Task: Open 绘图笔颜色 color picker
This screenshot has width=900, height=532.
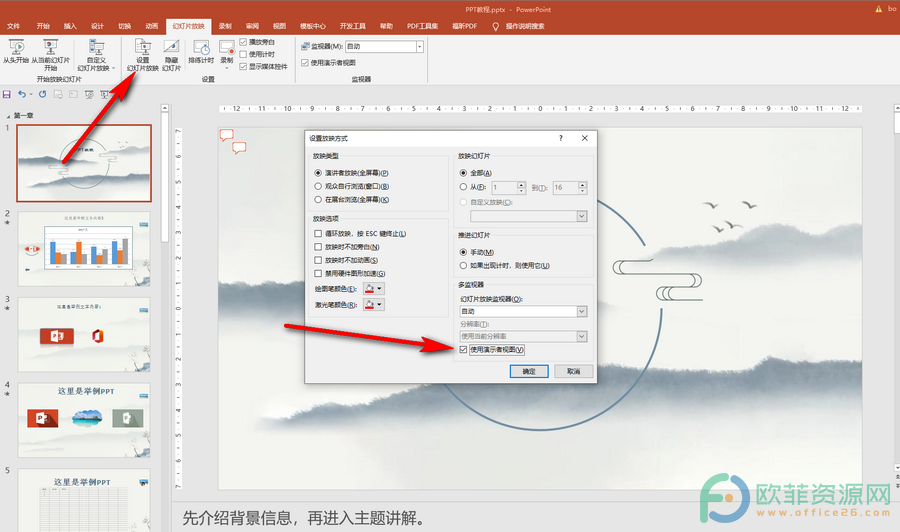Action: coord(374,289)
